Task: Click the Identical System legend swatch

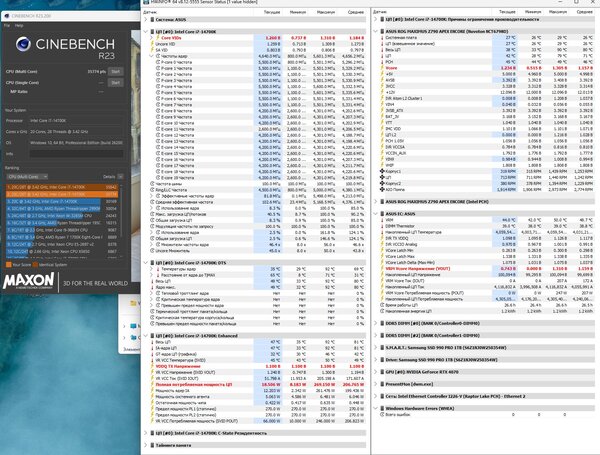Action: tap(35, 264)
